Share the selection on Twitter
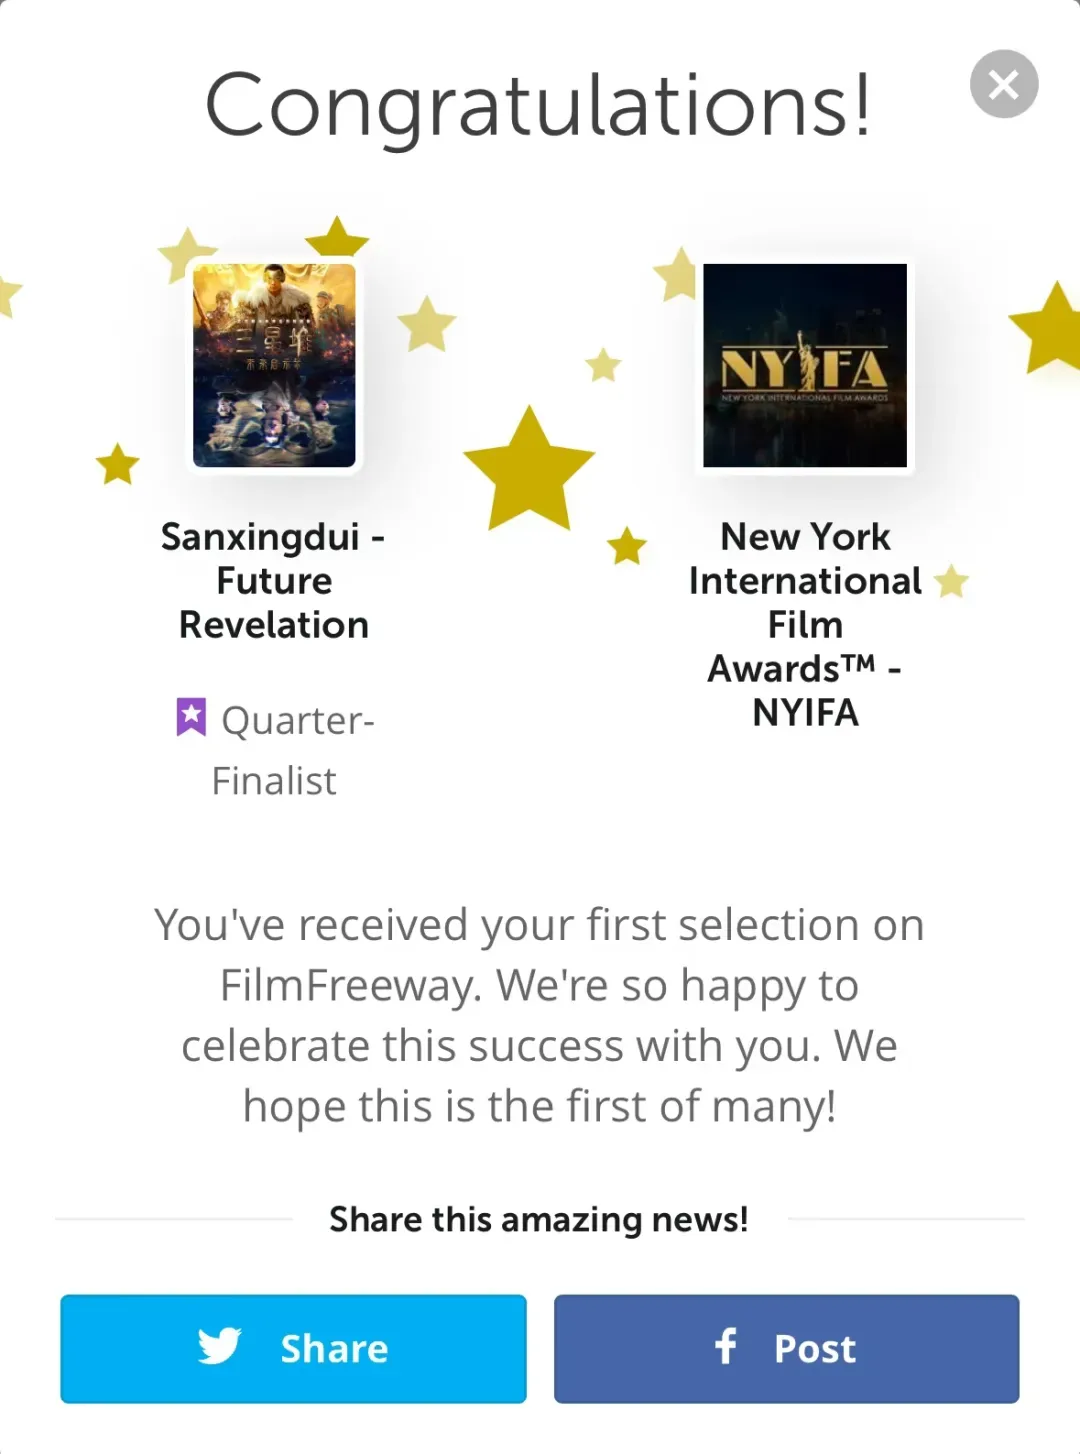The width and height of the screenshot is (1080, 1454). pos(293,1348)
